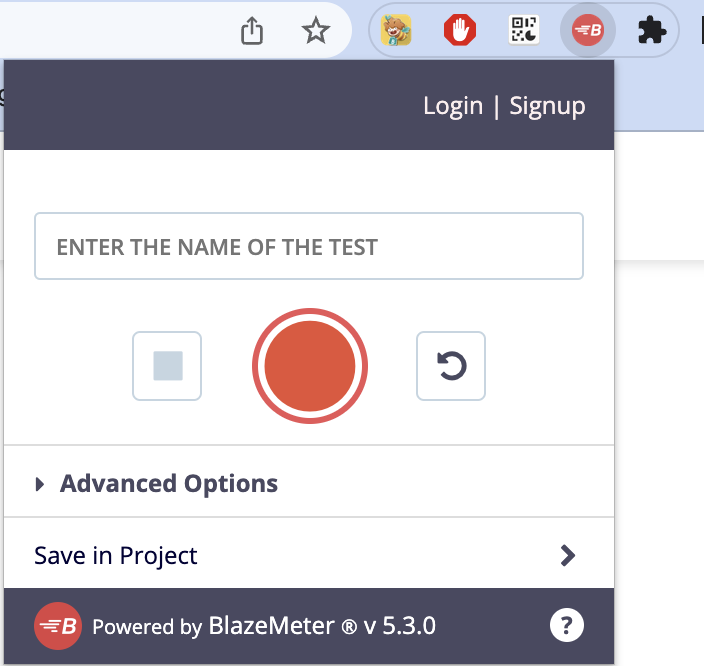Open the cartoon character extension icon
Screen dimensions: 704x666
pos(397,32)
